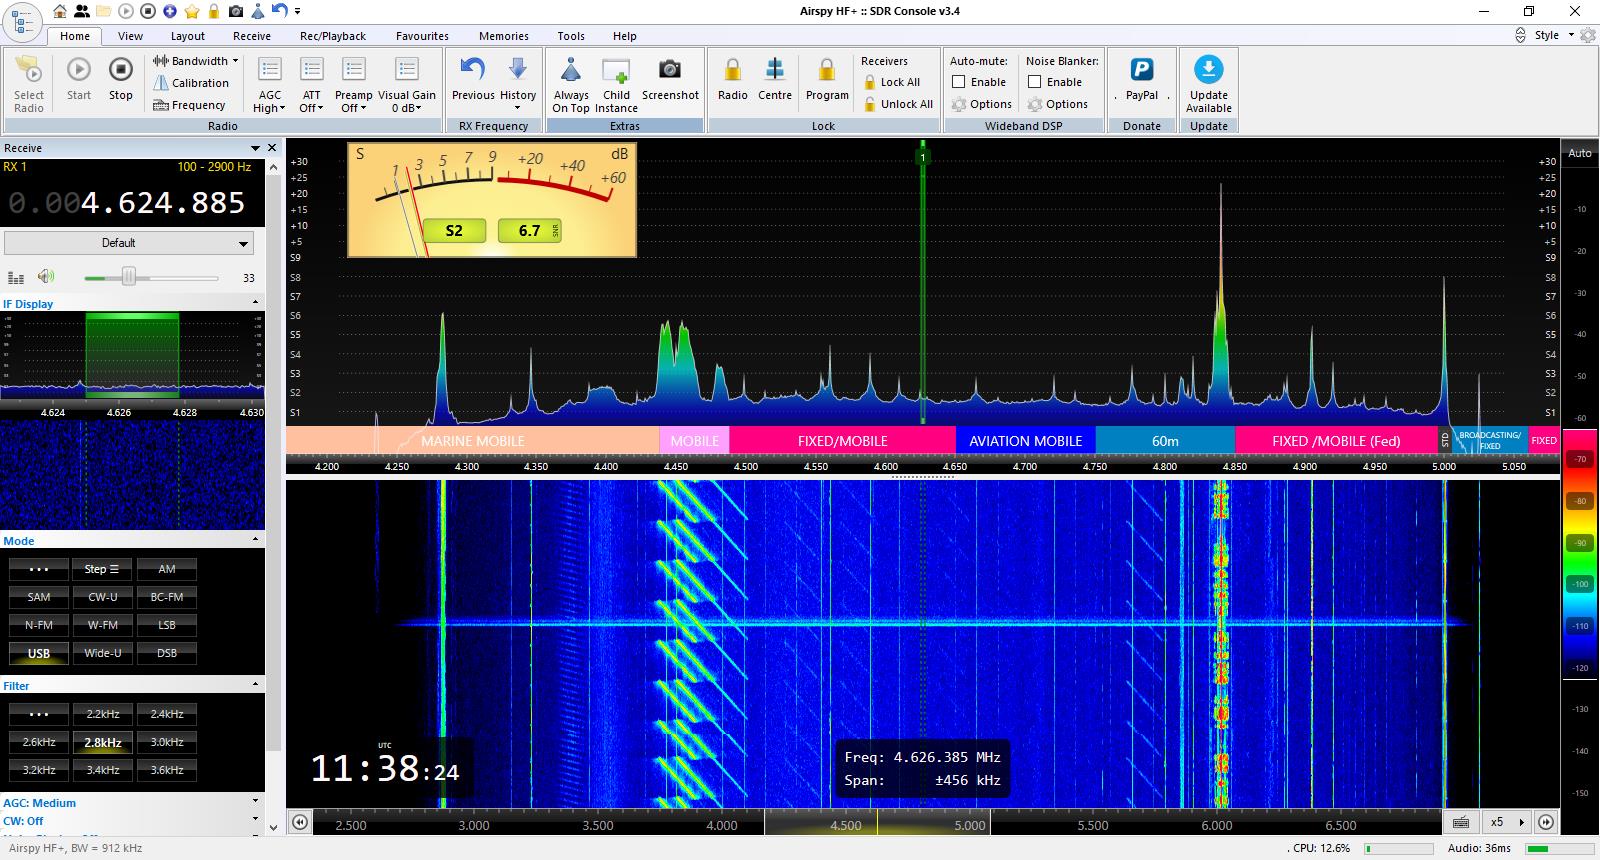Click the Screenshot camera icon
Screen dimensions: 1600x860
click(670, 70)
